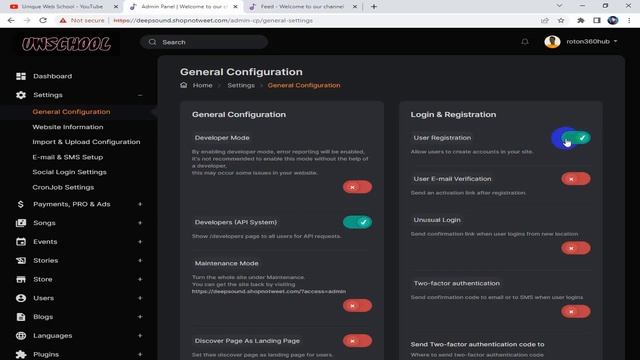Click the share page icon in address bar
This screenshot has height=360, width=640.
click(x=545, y=20)
